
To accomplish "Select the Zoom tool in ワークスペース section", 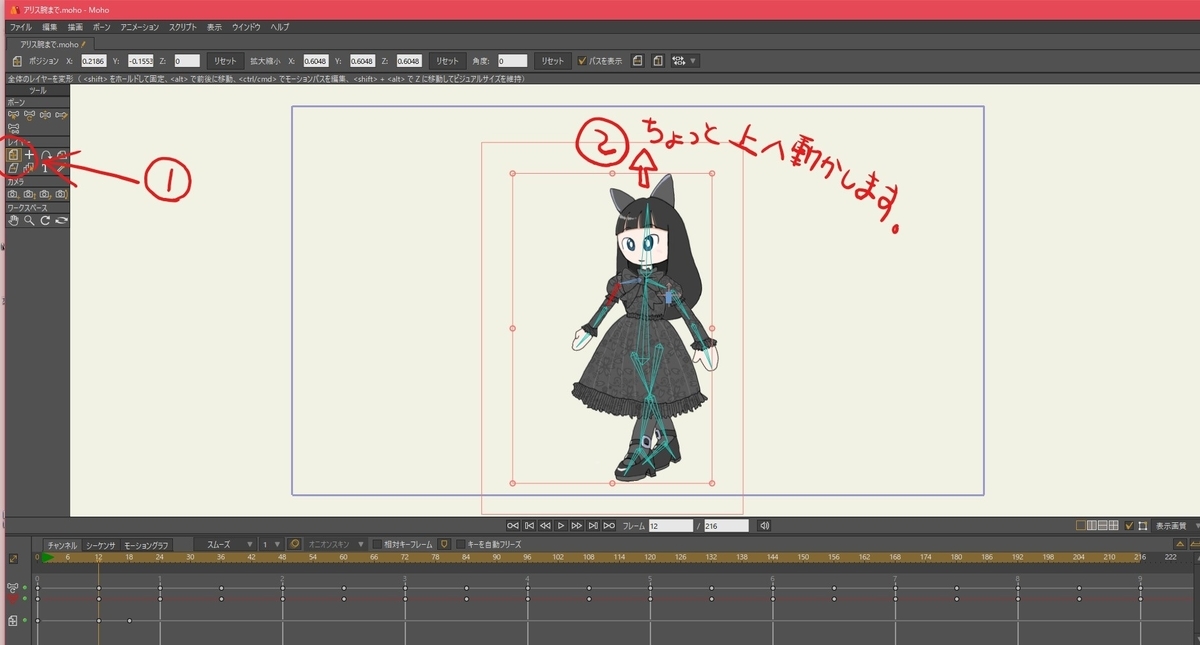I will tap(28, 219).
